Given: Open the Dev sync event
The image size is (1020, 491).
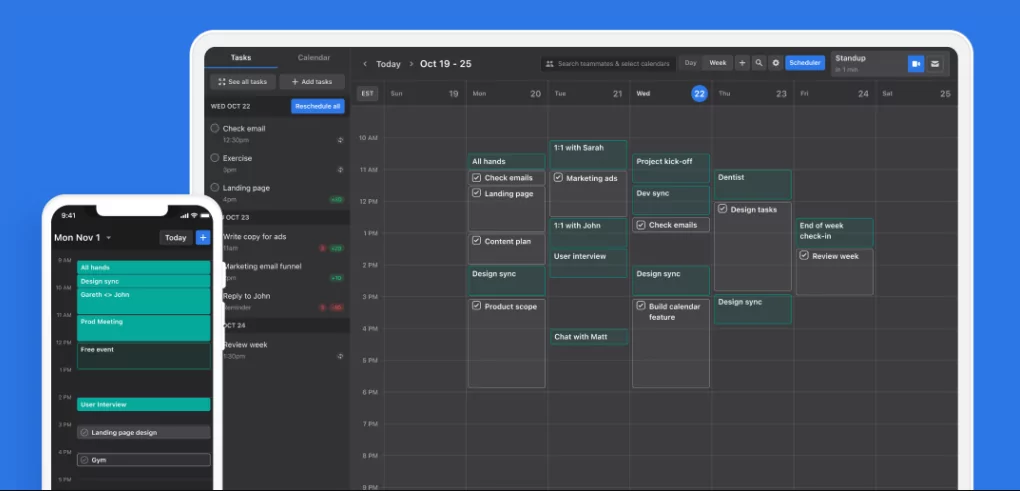Looking at the screenshot, I should pyautogui.click(x=671, y=201).
